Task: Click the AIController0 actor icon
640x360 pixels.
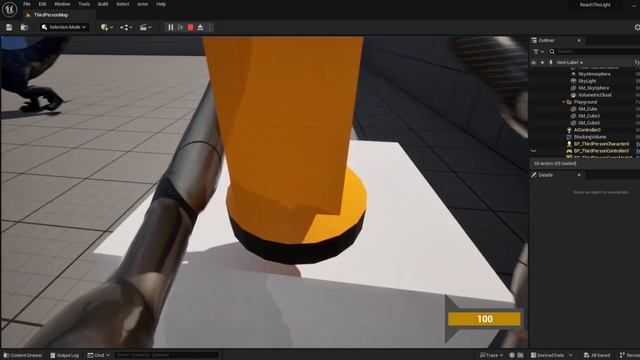Action: pyautogui.click(x=569, y=130)
